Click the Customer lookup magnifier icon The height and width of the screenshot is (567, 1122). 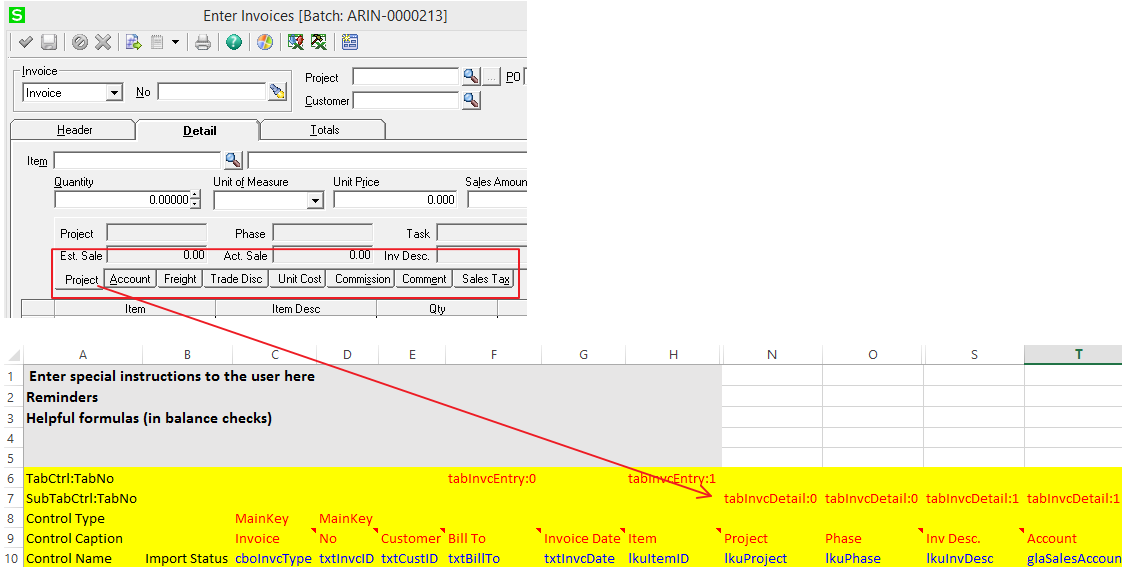click(x=471, y=100)
